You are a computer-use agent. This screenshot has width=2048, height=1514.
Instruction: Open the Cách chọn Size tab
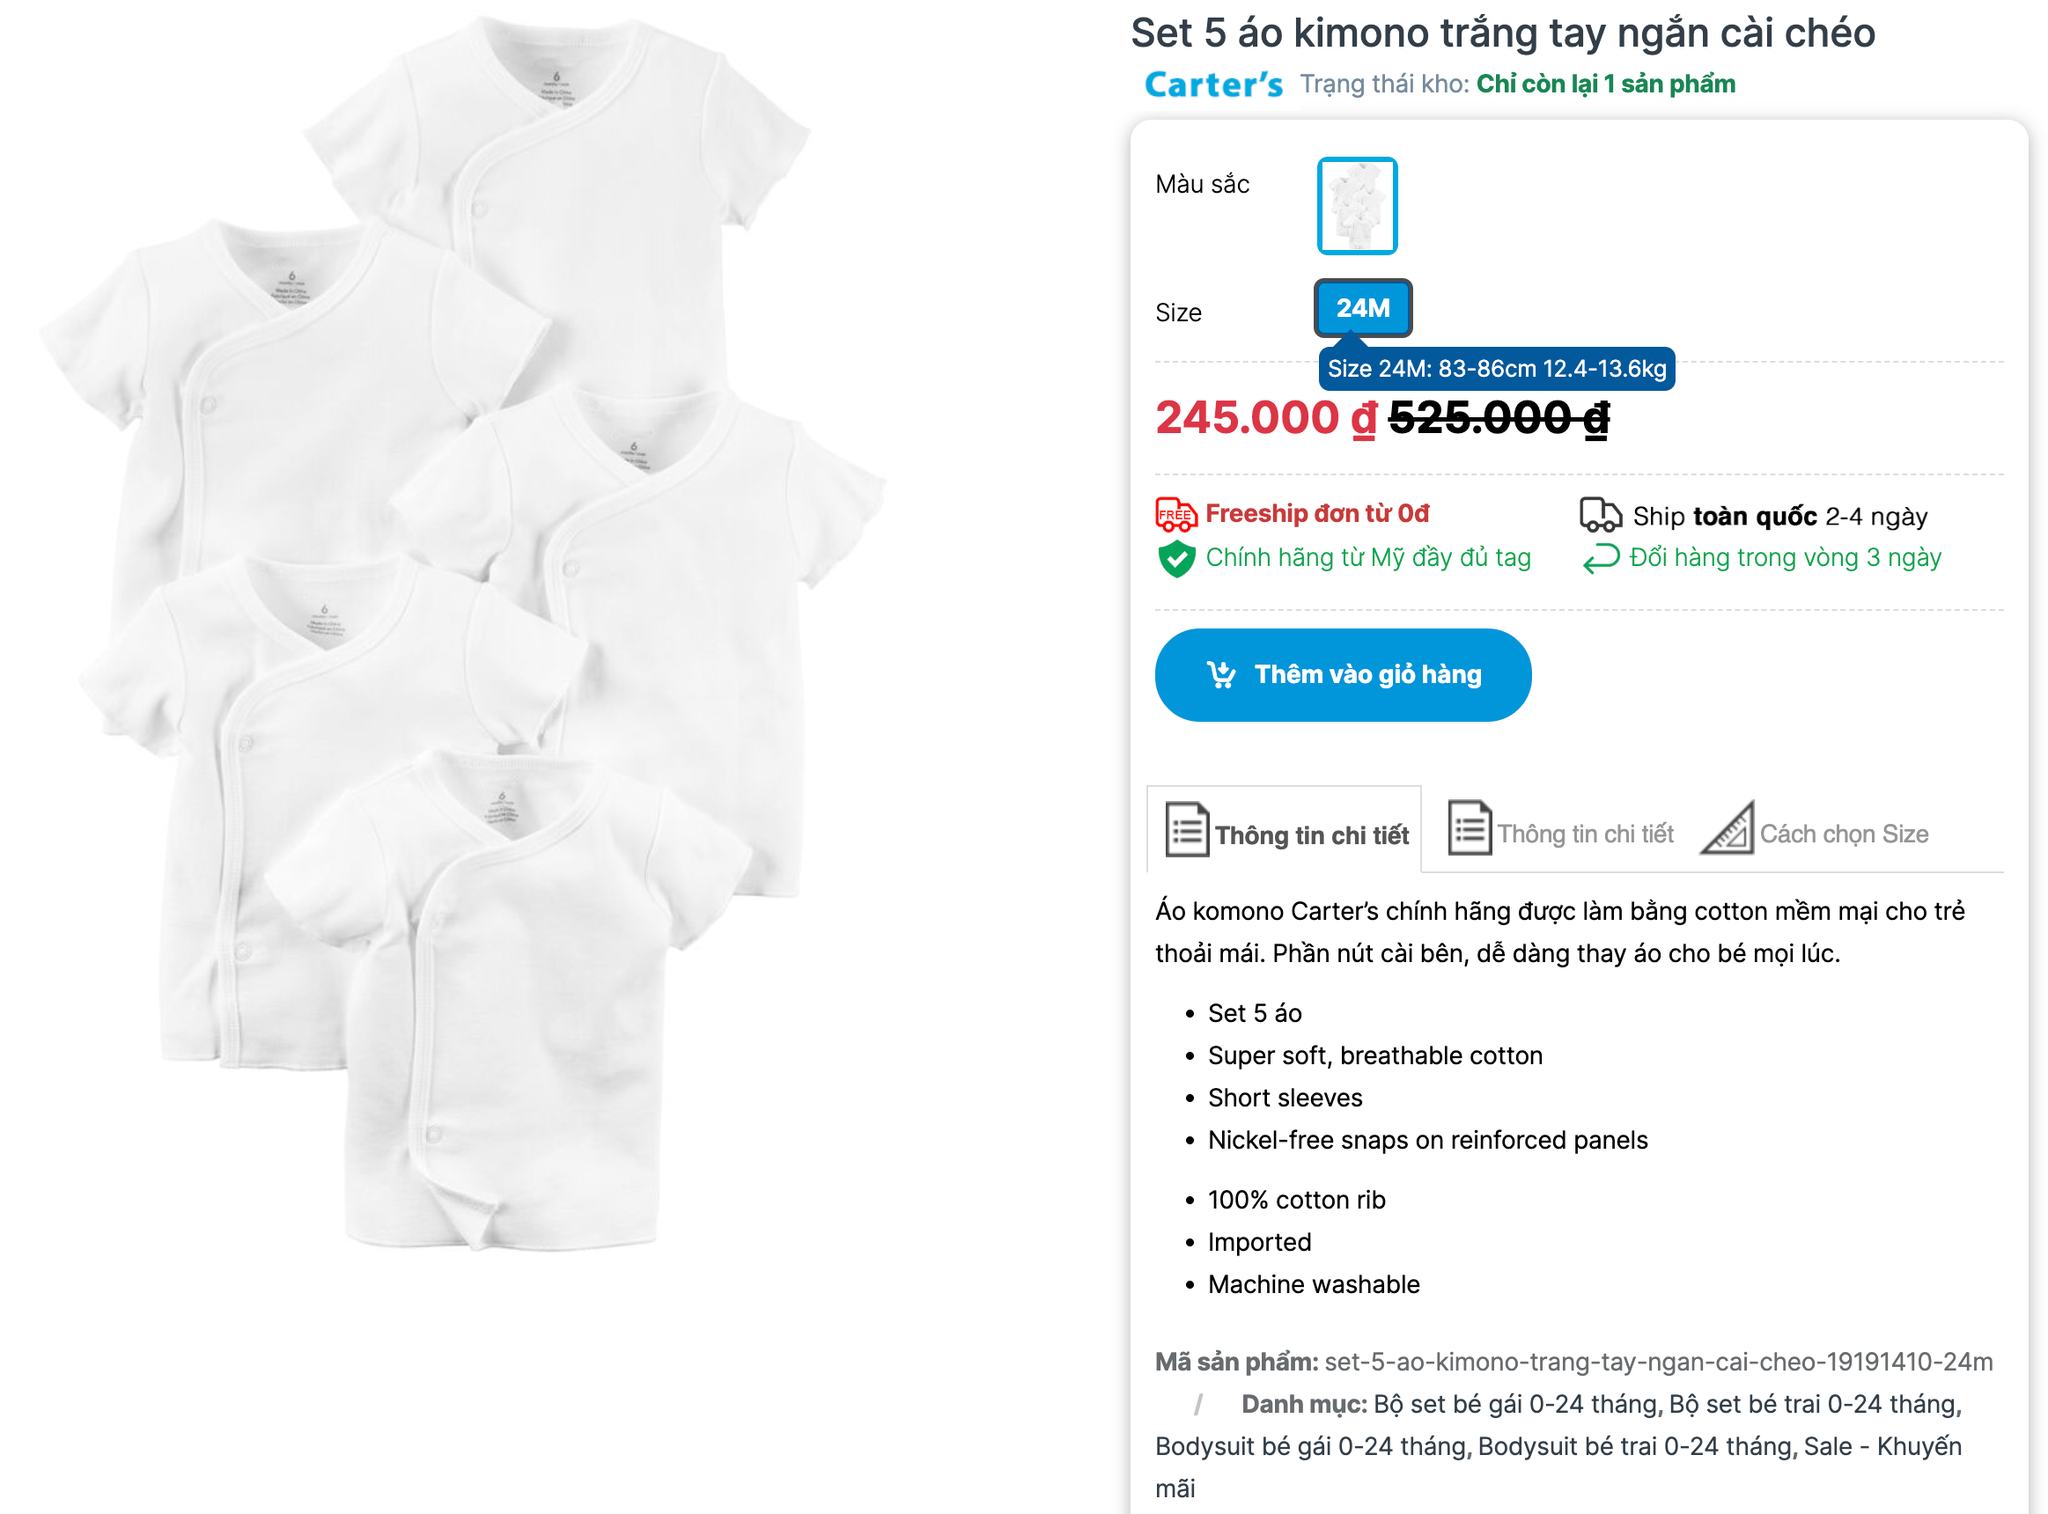point(1843,834)
